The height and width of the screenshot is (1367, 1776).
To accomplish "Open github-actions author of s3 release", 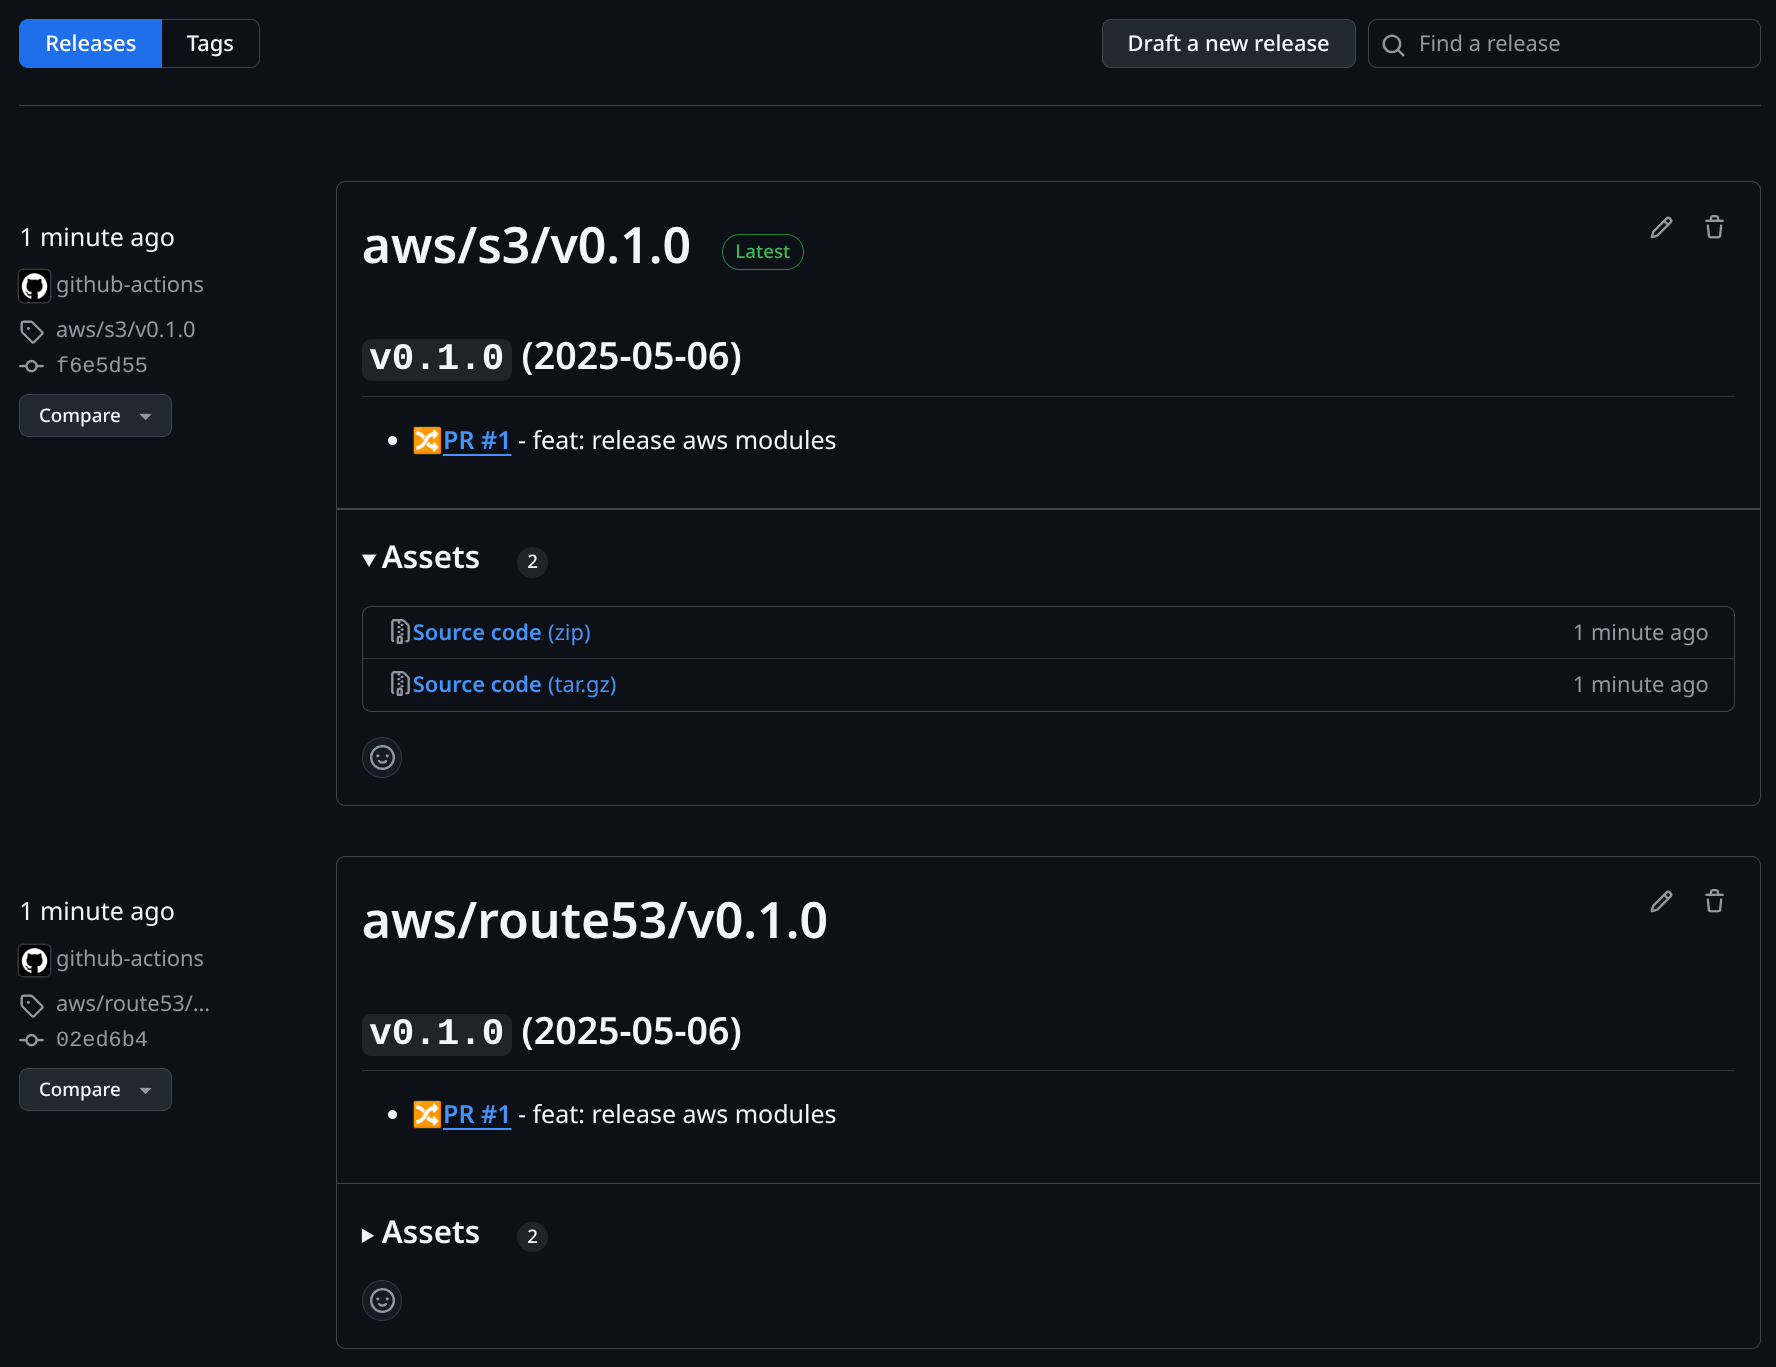I will coord(130,285).
